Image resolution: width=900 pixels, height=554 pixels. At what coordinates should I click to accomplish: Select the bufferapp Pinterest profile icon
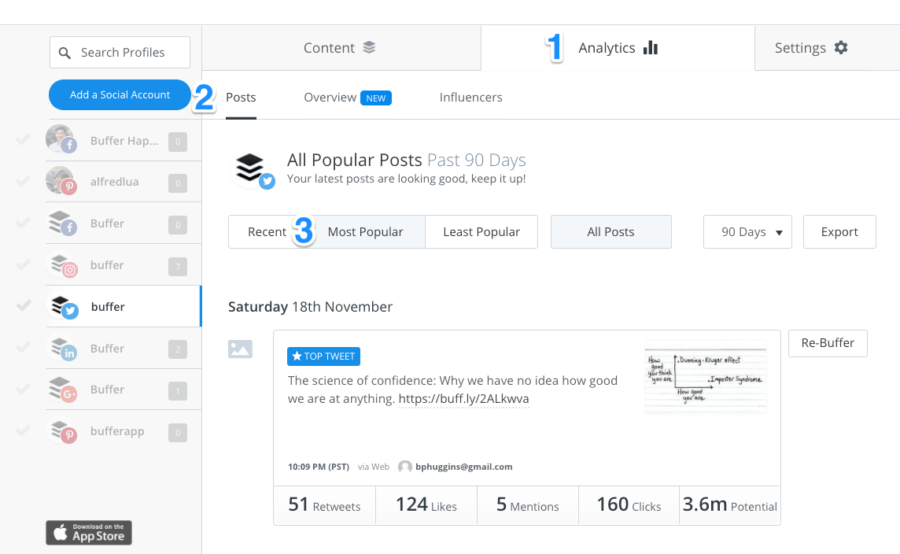(x=63, y=431)
